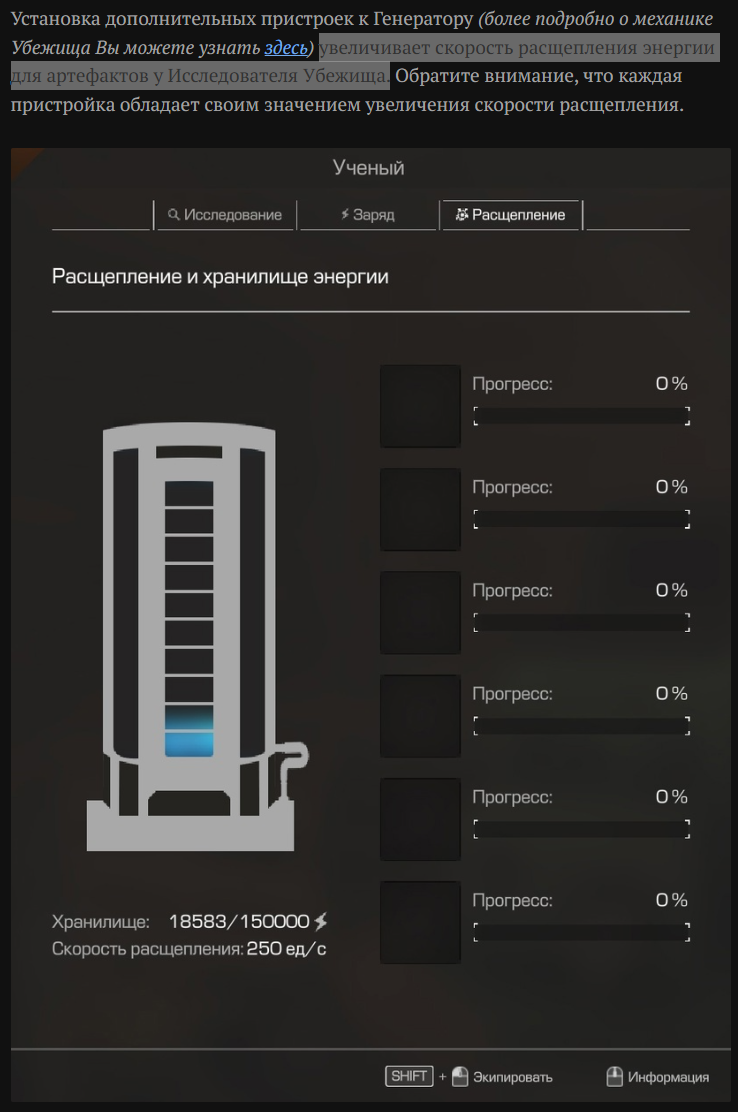Click the gear icon in Расщепление tab
The image size is (738, 1112).
click(462, 214)
